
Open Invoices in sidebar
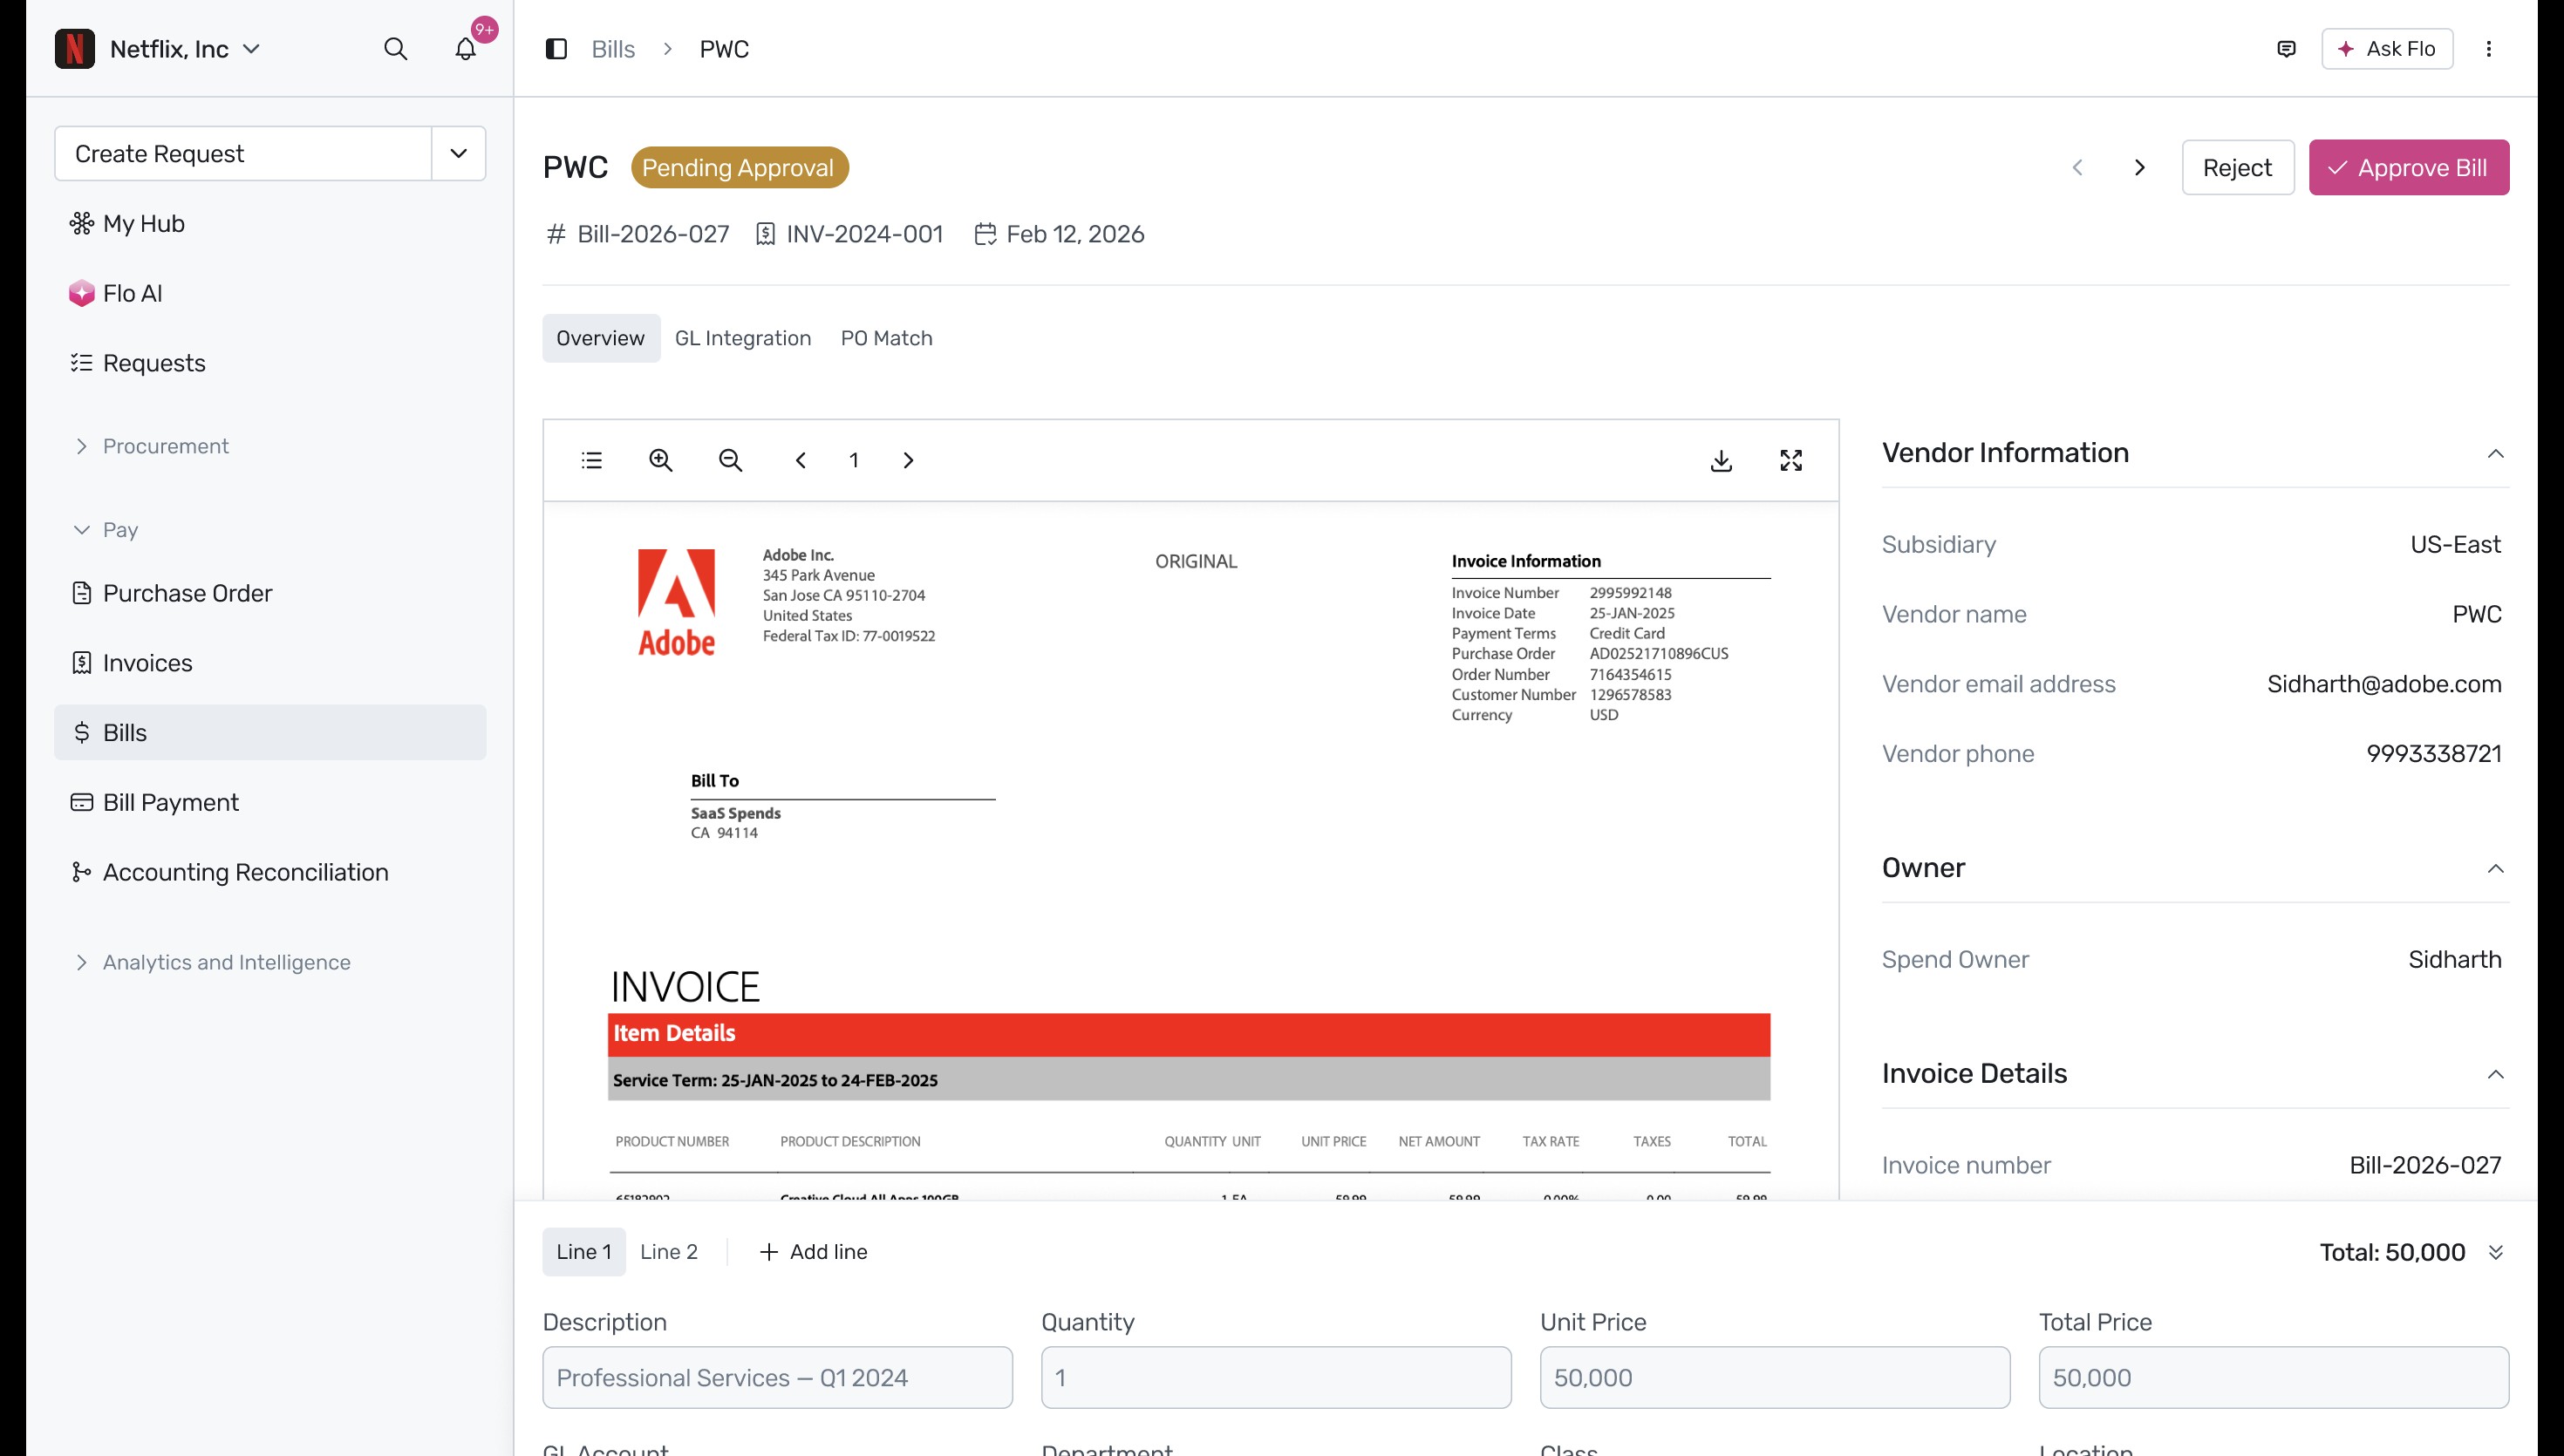pyautogui.click(x=270, y=663)
